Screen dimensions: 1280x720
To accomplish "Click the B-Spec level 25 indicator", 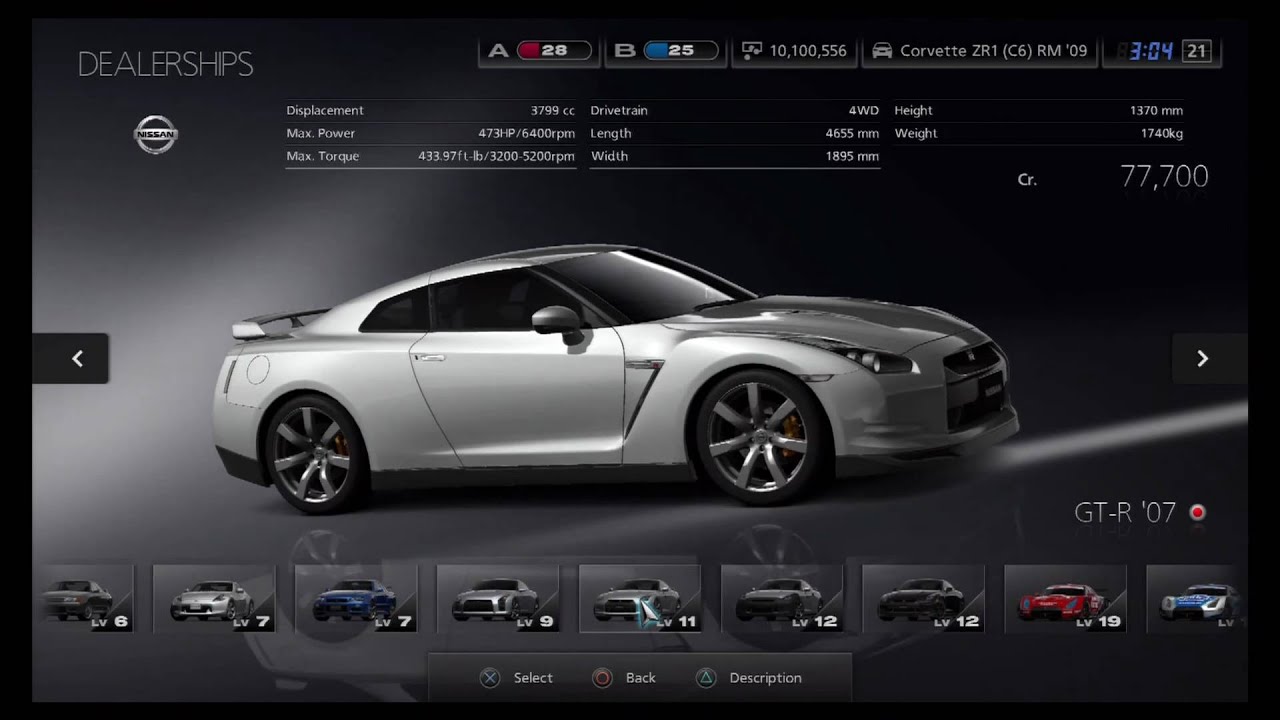I will click(x=668, y=51).
